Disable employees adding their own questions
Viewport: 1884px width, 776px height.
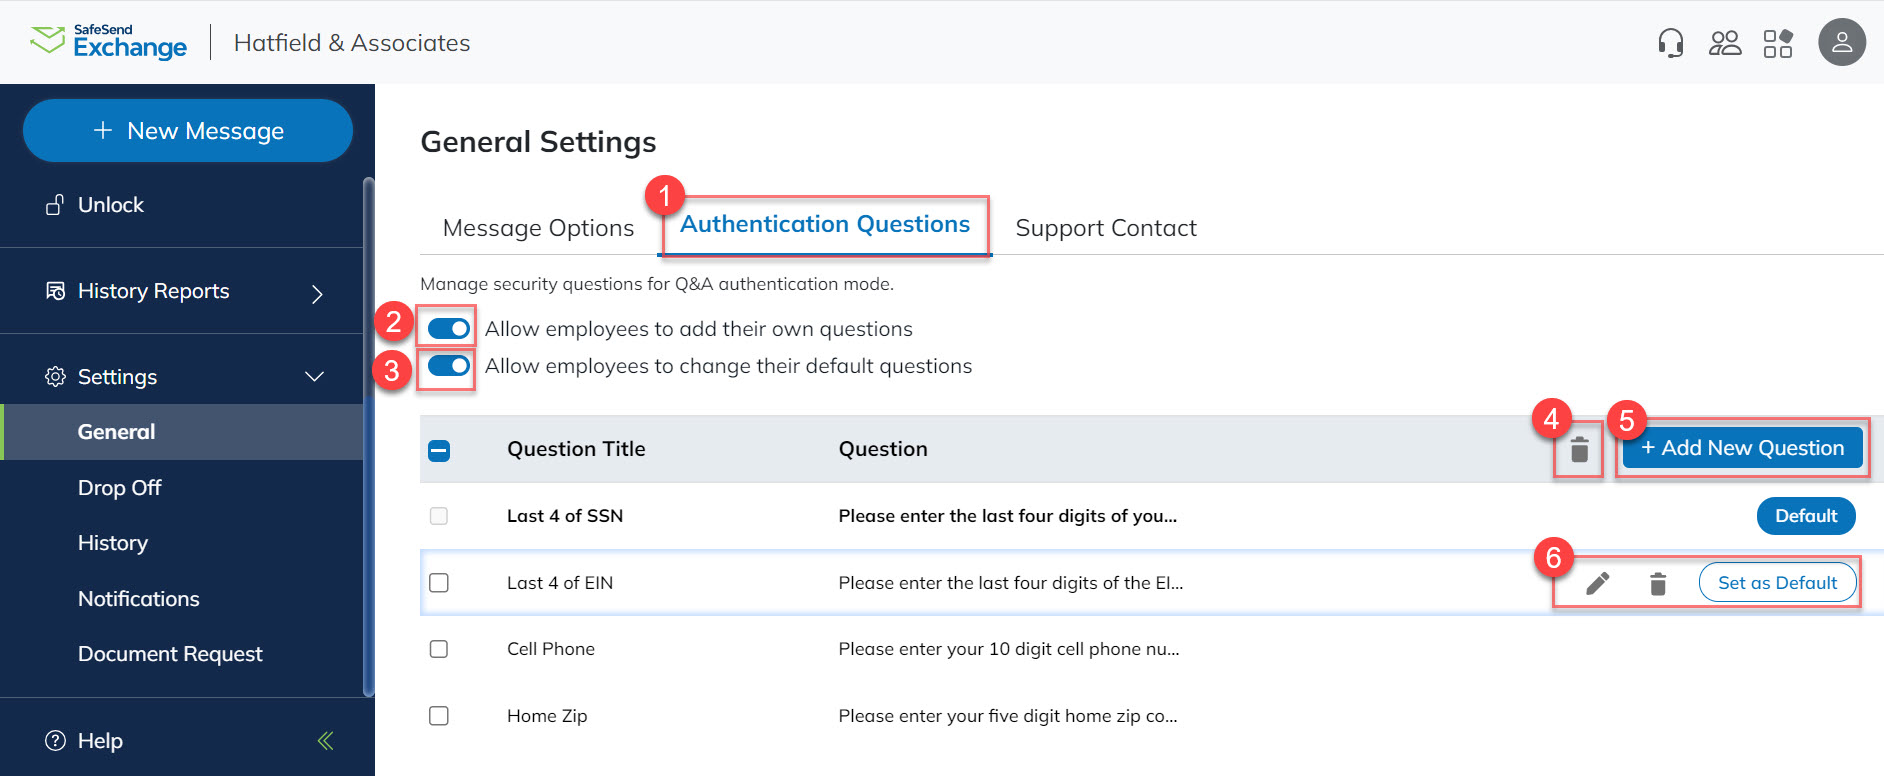point(446,328)
